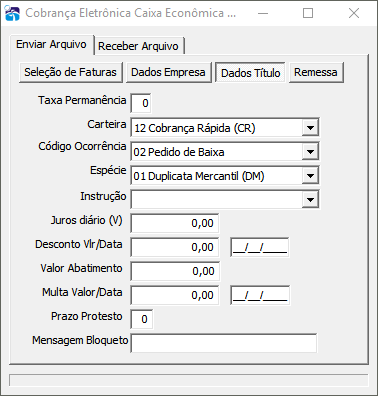Click the Multa date field

(x=260, y=295)
